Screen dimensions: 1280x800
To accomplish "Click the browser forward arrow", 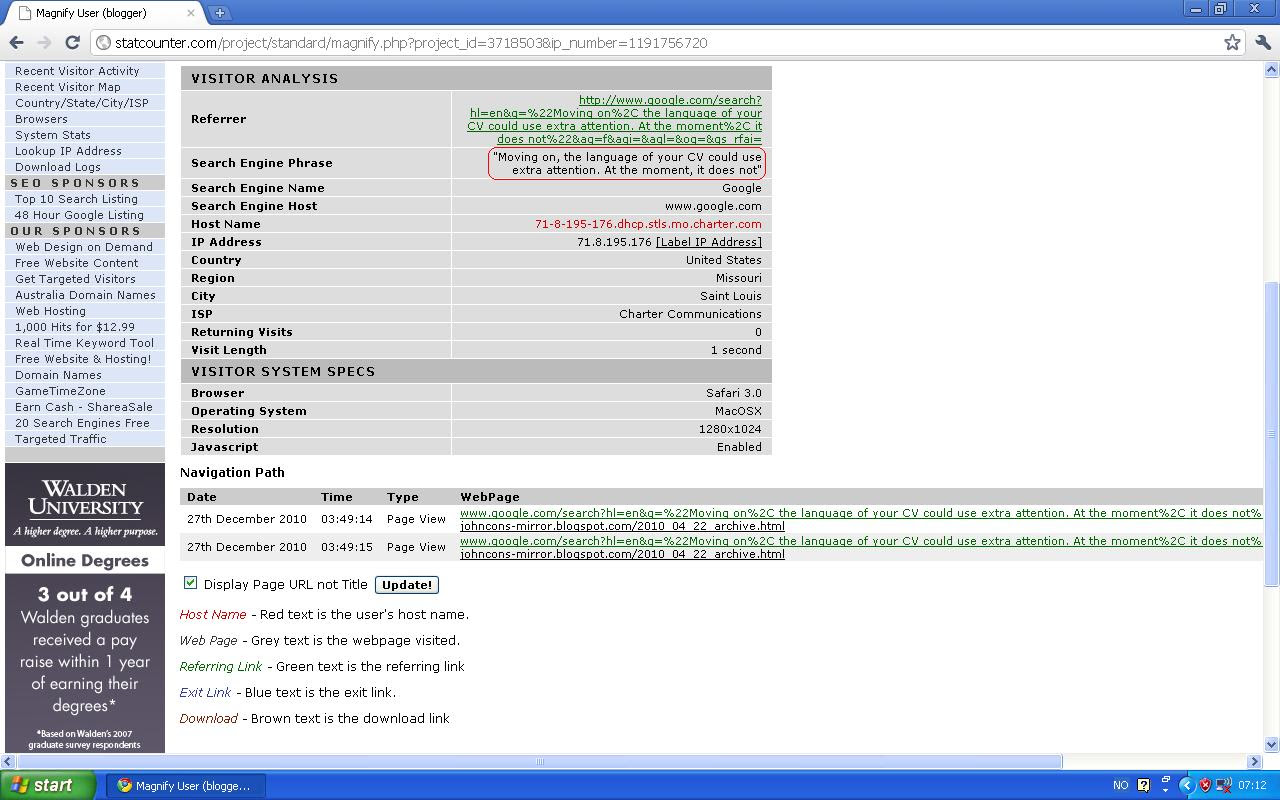I will [44, 42].
